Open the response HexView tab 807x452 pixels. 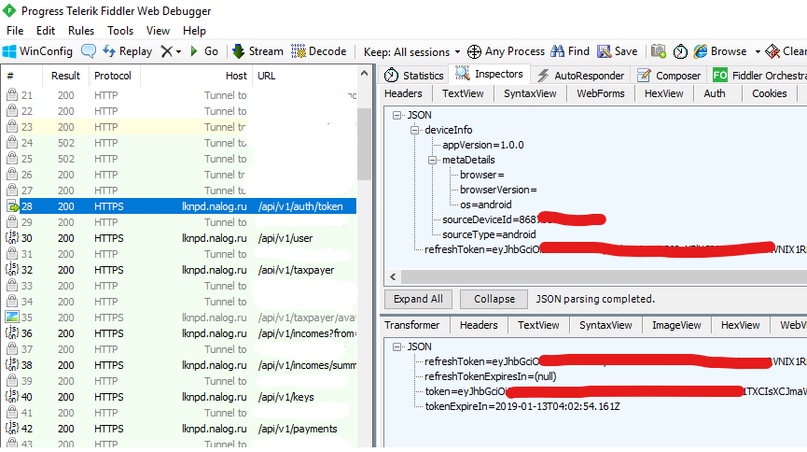coord(740,325)
